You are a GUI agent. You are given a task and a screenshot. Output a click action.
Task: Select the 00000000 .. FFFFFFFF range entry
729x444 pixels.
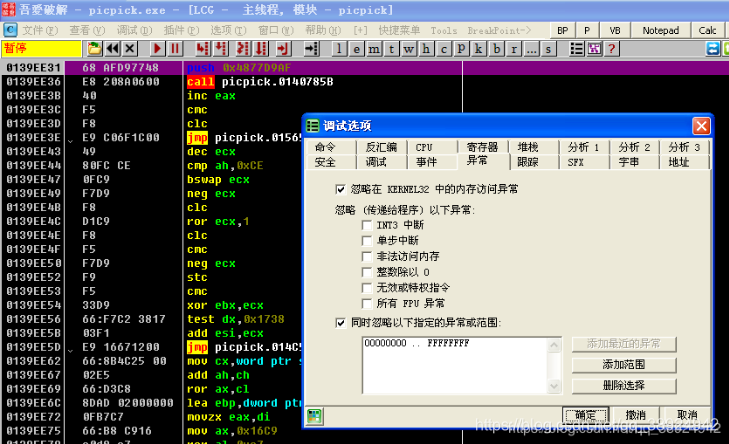click(417, 343)
